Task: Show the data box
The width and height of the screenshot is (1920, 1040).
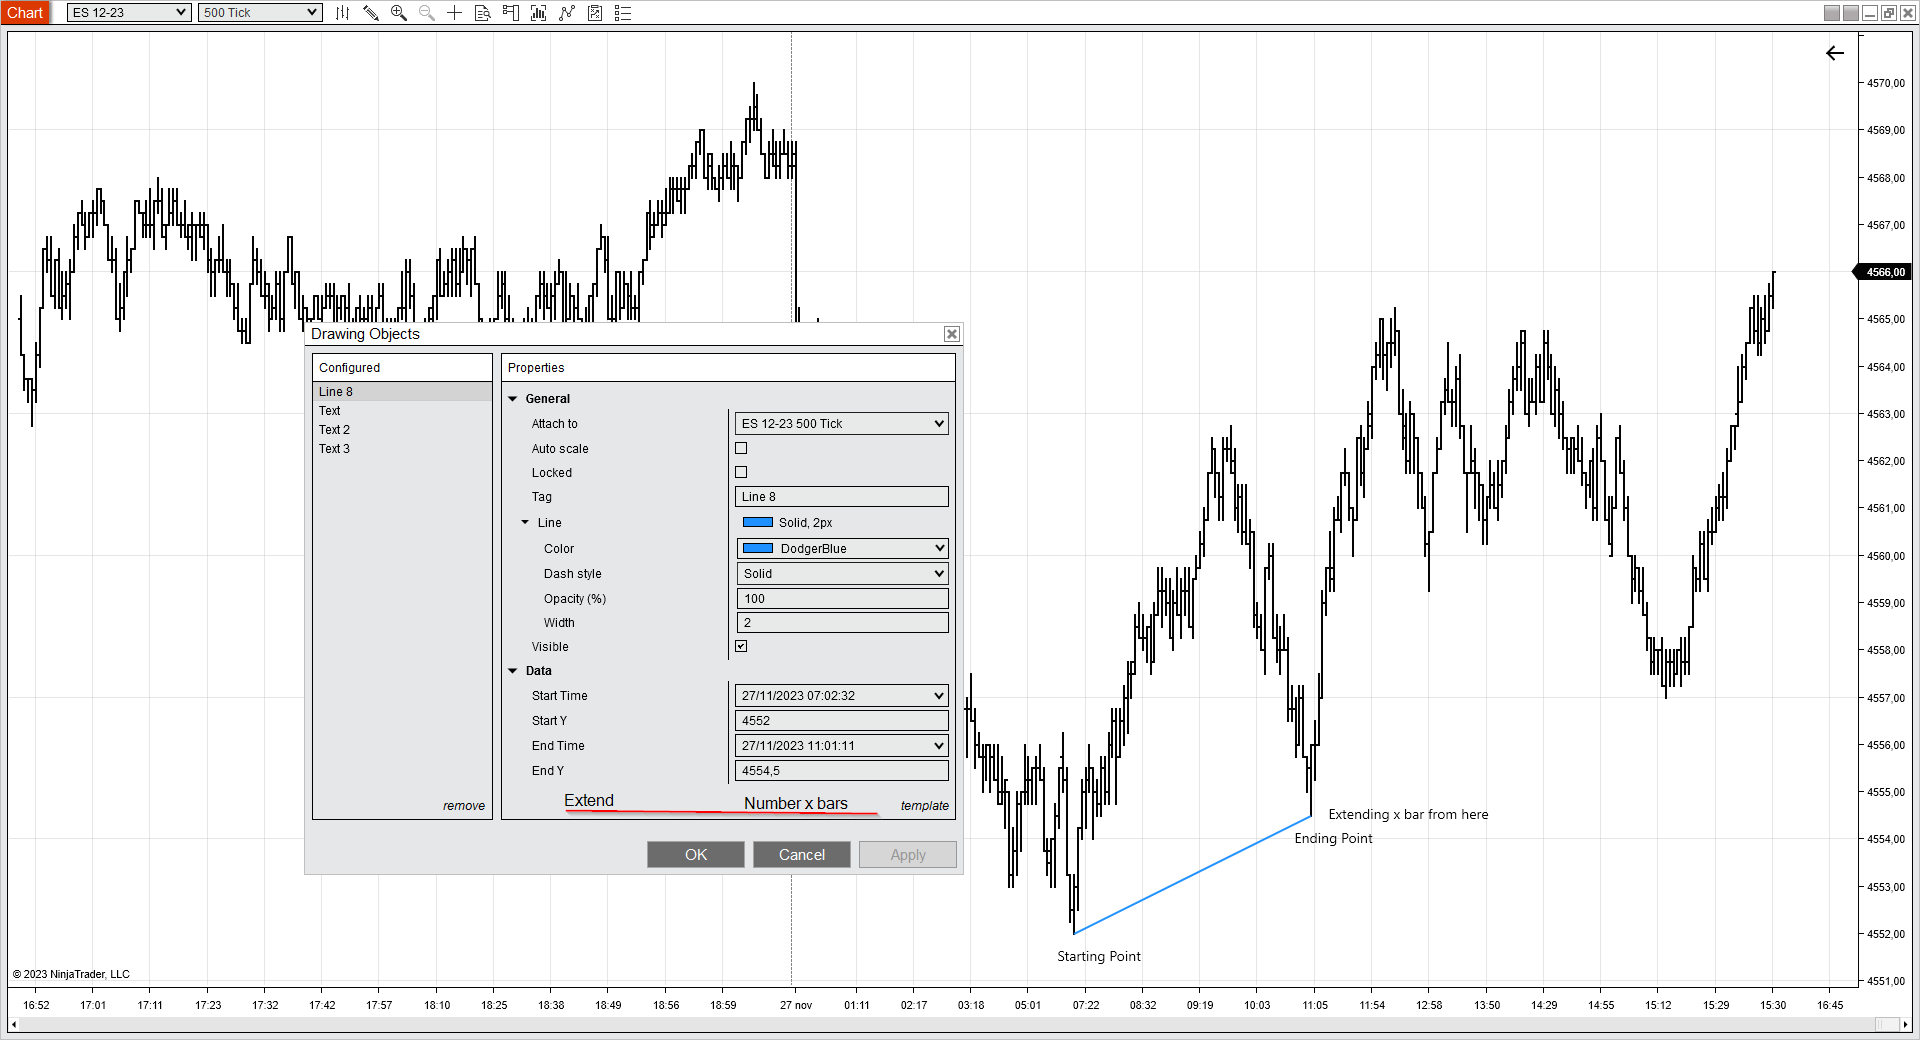Action: click(x=483, y=13)
